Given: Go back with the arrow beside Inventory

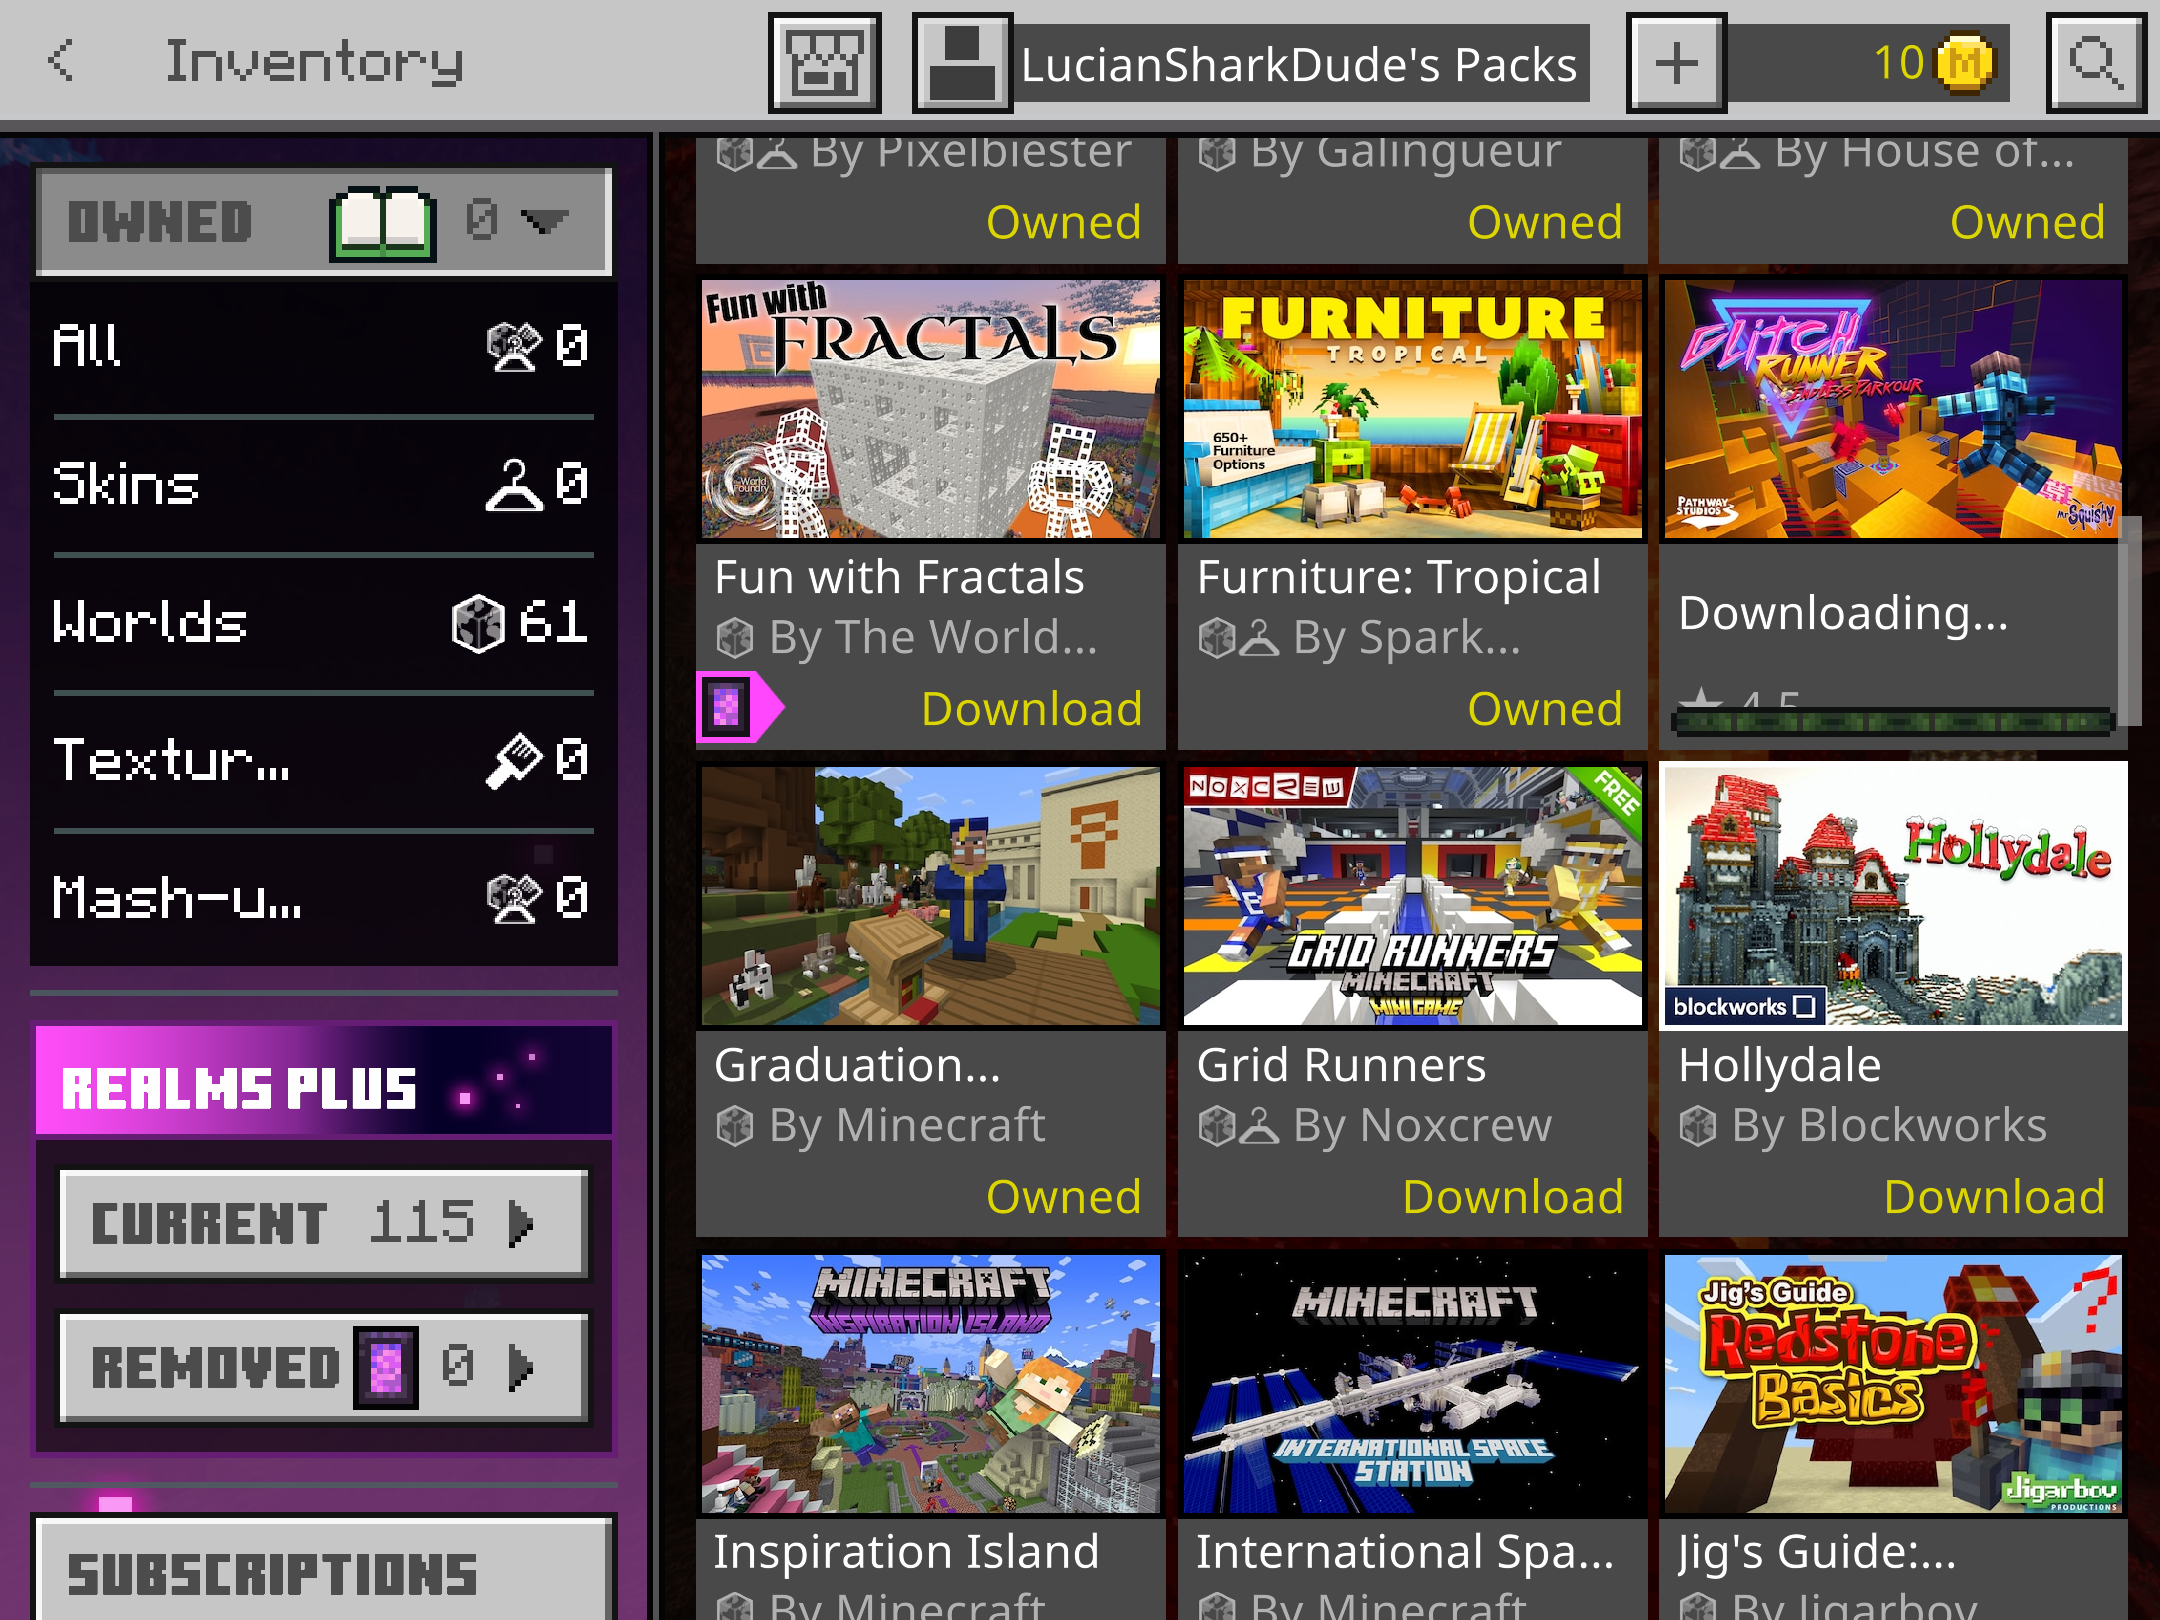Looking at the screenshot, I should (x=62, y=61).
